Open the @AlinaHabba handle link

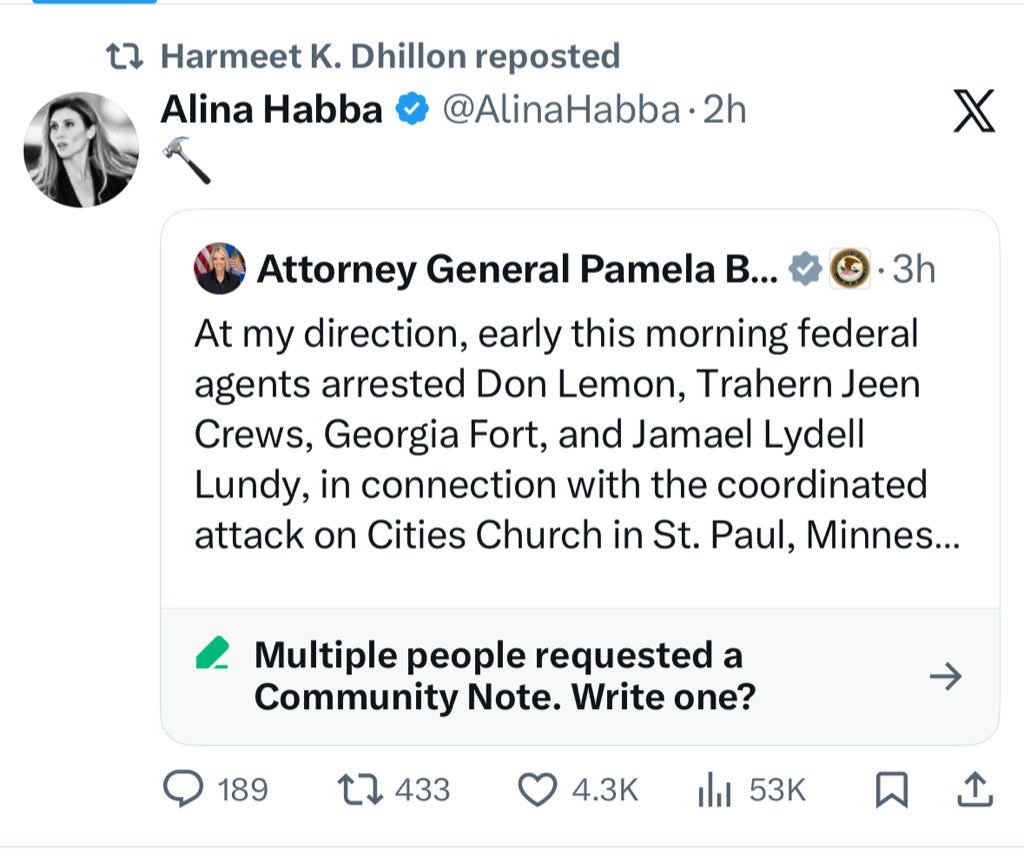pyautogui.click(x=559, y=110)
